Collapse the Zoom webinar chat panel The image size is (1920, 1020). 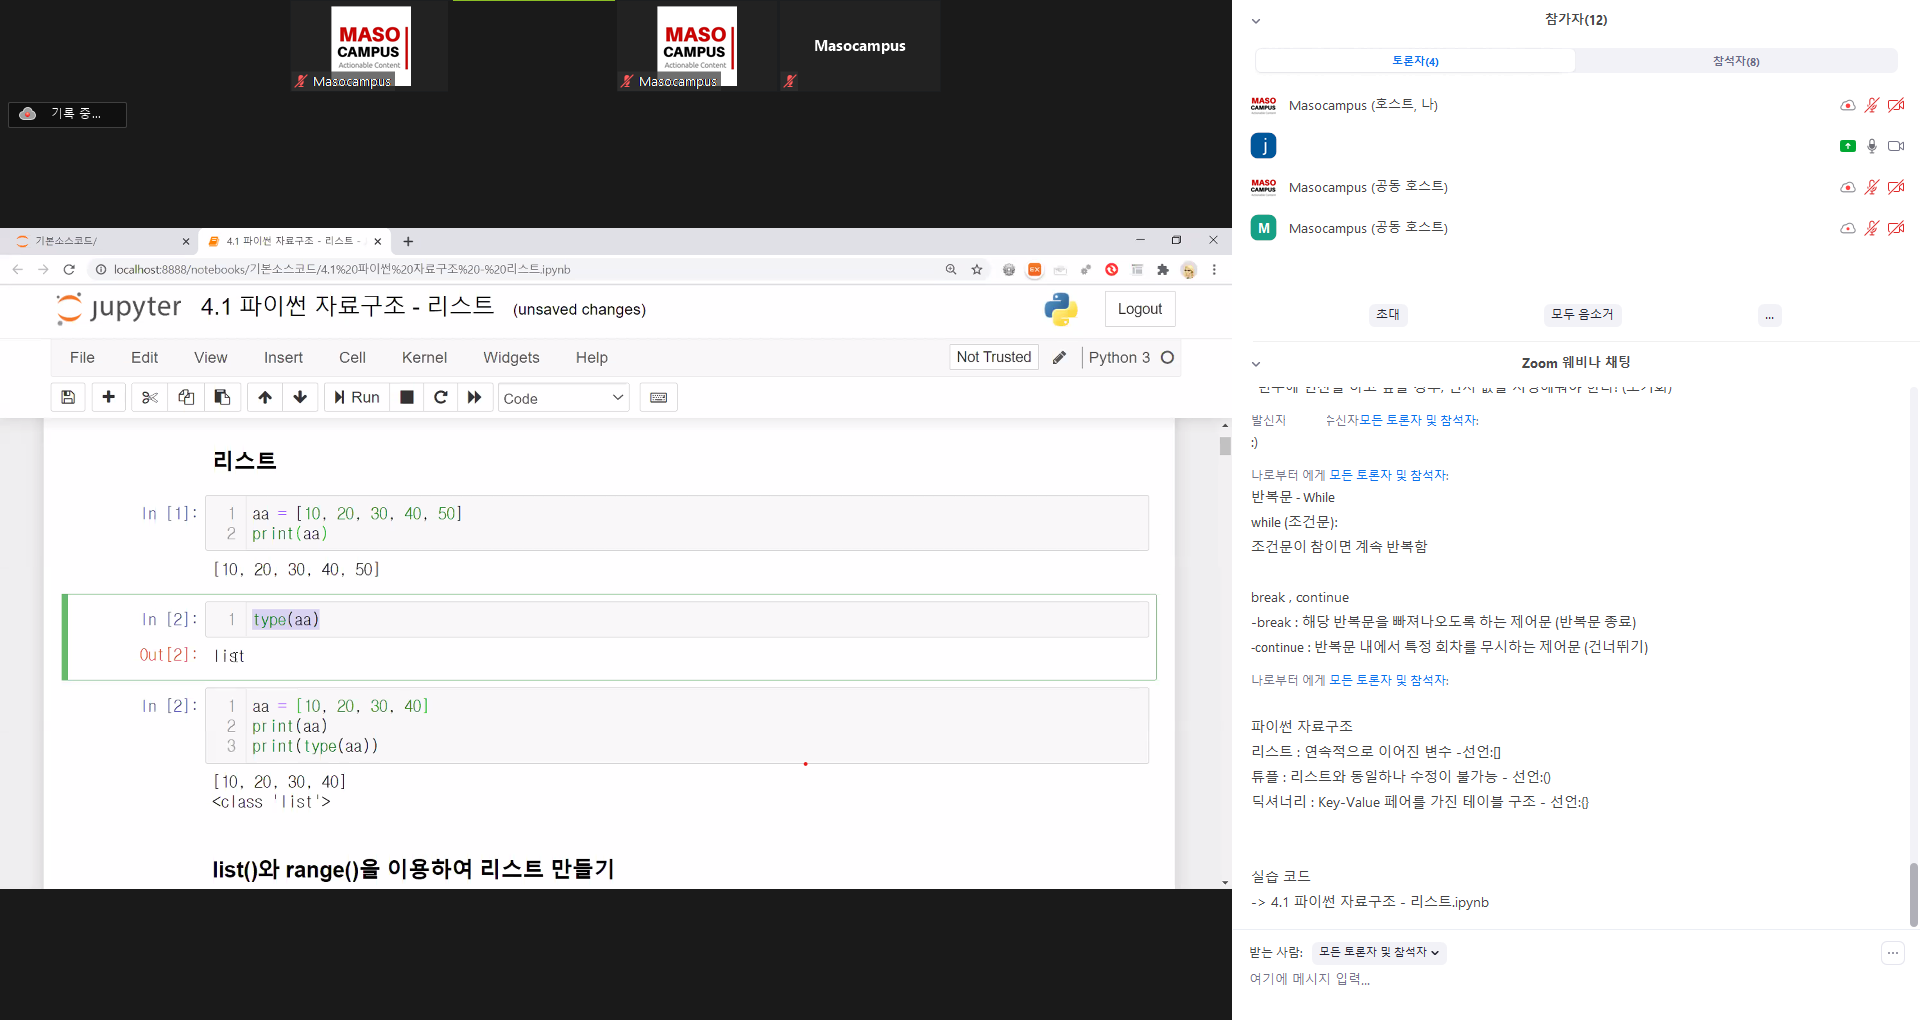coord(1256,364)
